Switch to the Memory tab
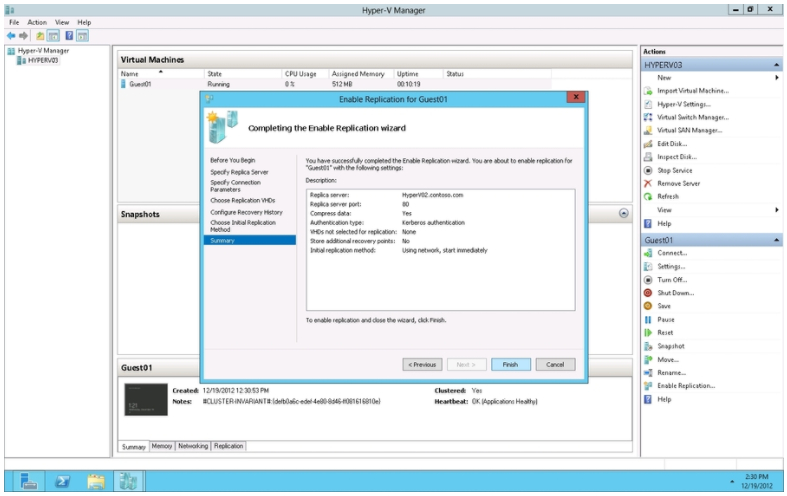The height and width of the screenshot is (496, 787). [162, 446]
